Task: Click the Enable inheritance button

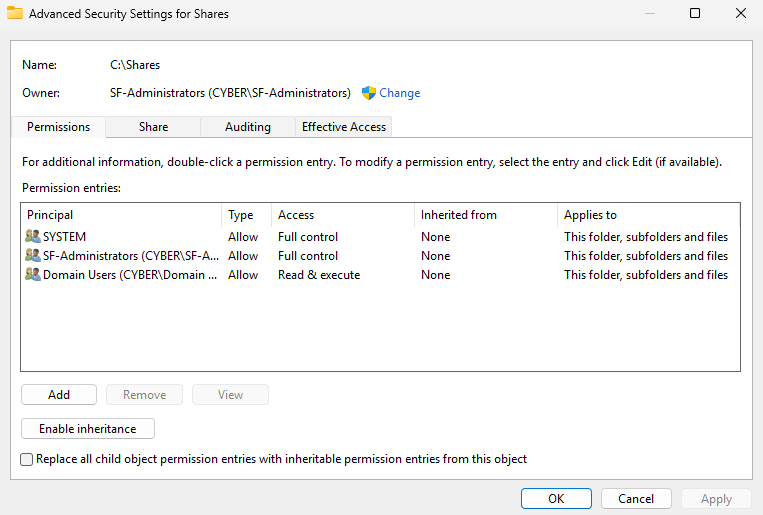Action: point(88,429)
